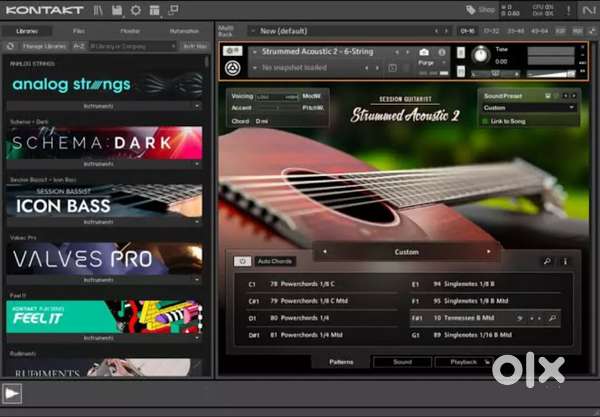This screenshot has height=417, width=600.
Task: Open instrument info icon
Action: pyautogui.click(x=442, y=52)
